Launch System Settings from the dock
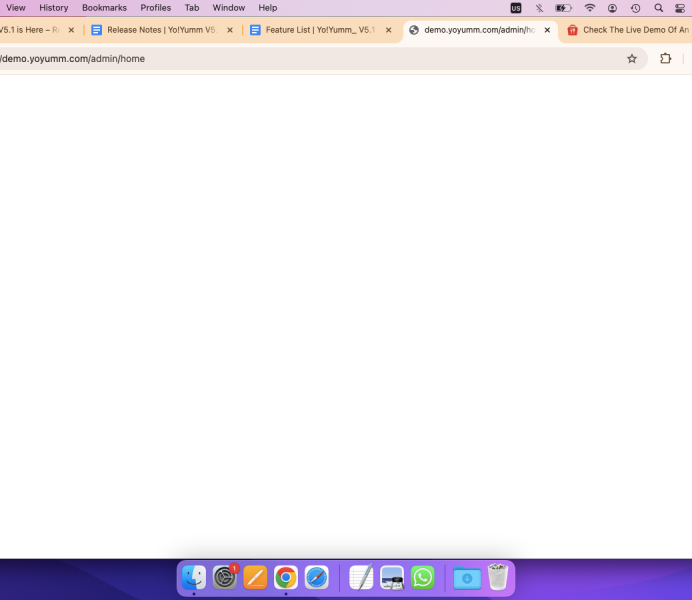This screenshot has width=692, height=600. tap(225, 577)
